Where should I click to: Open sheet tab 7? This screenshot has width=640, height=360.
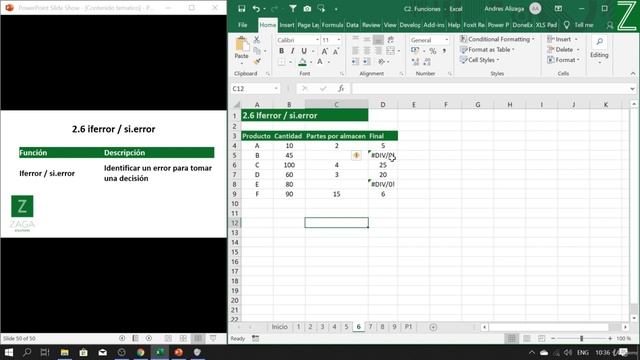tap(371, 327)
